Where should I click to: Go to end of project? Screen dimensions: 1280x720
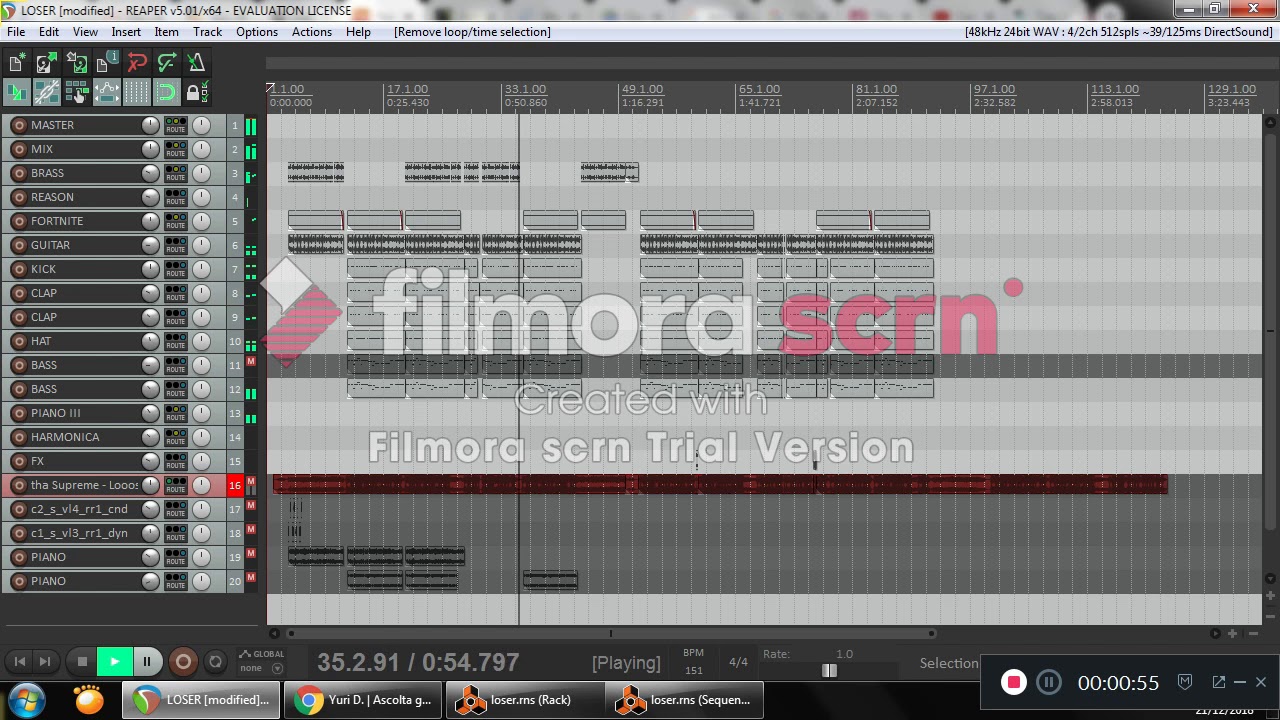tap(44, 662)
